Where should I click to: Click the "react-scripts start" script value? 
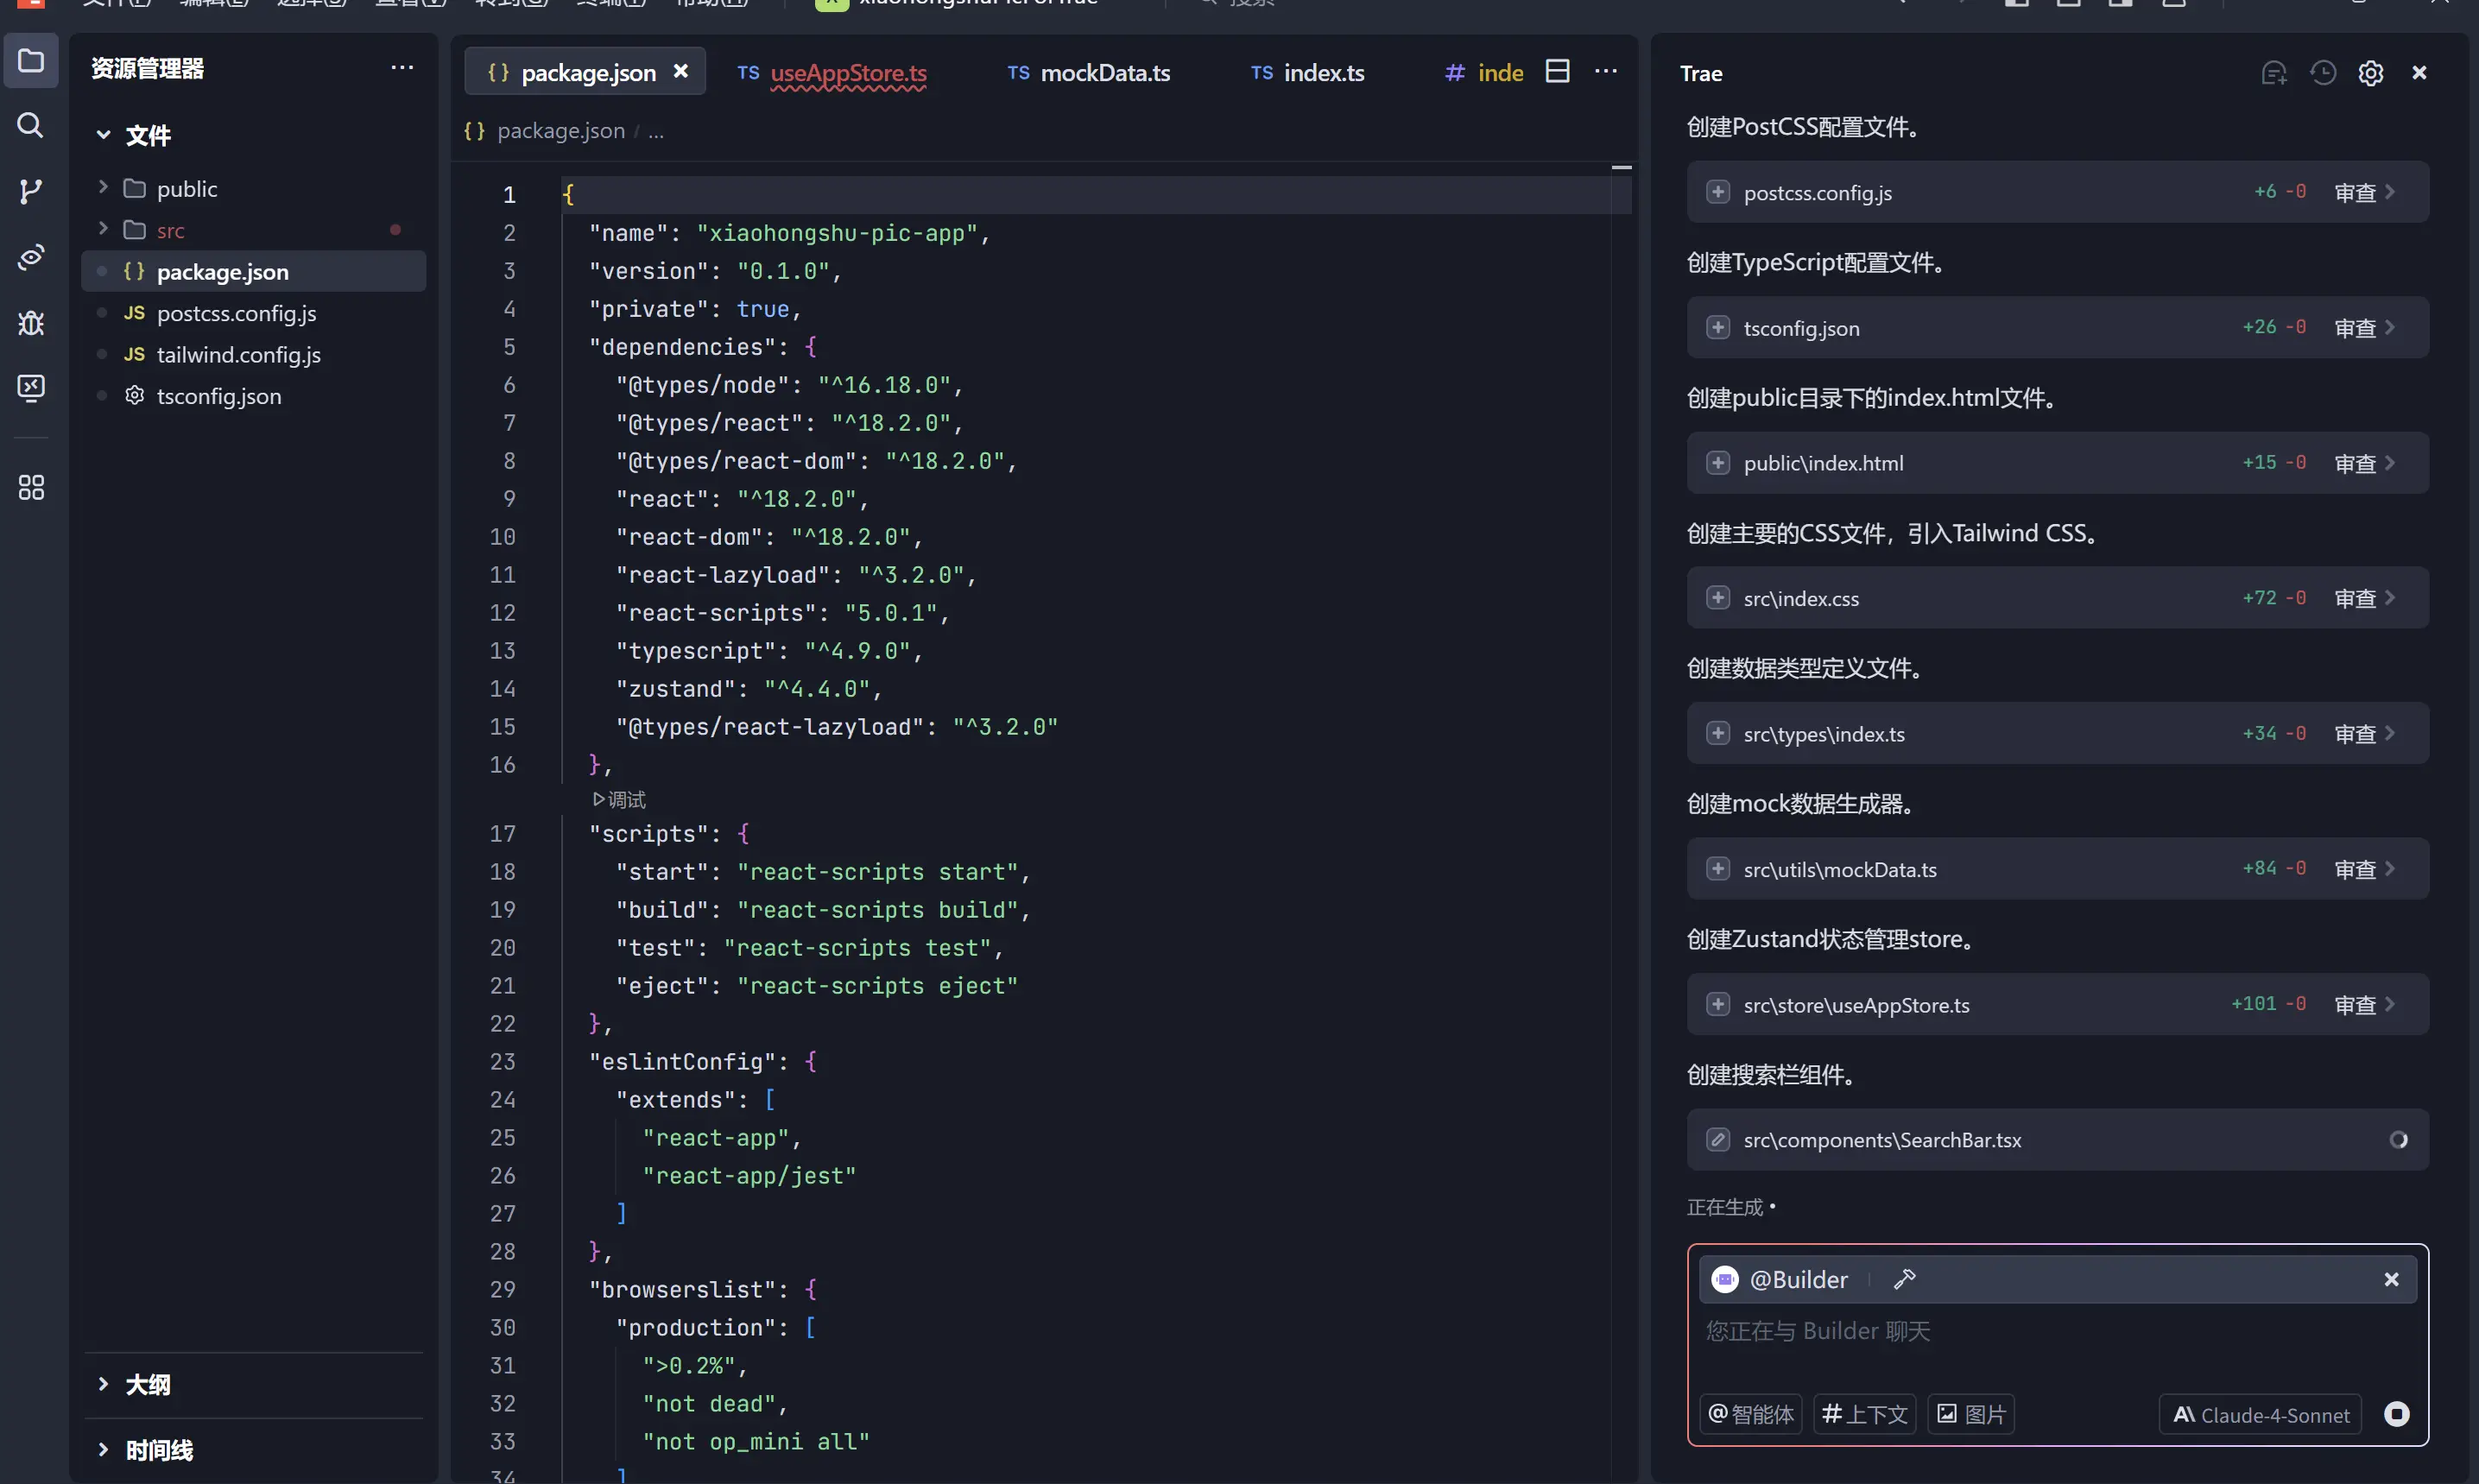coord(877,872)
